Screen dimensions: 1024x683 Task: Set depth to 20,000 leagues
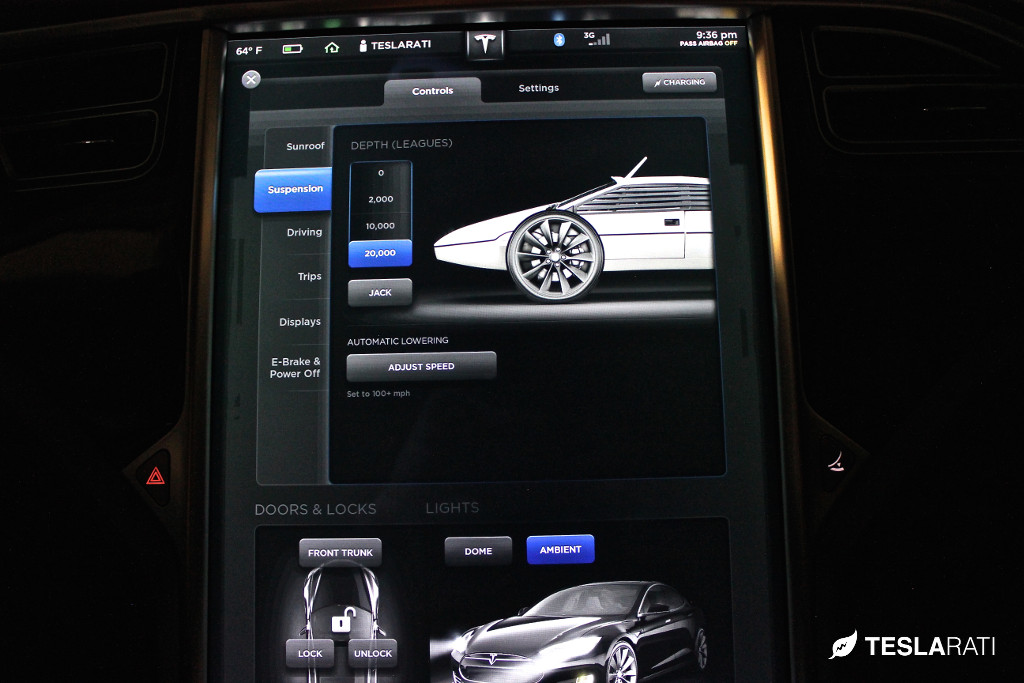click(380, 253)
